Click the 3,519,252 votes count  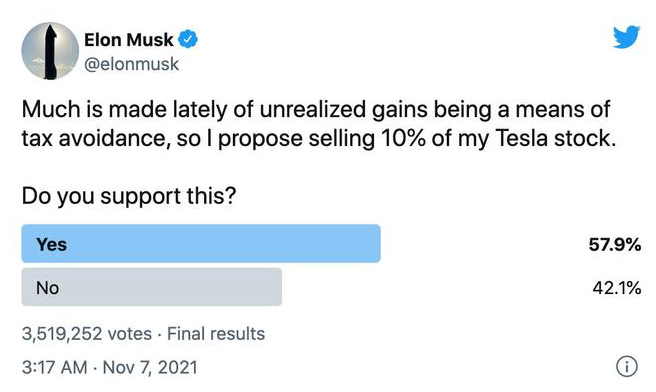click(x=87, y=334)
